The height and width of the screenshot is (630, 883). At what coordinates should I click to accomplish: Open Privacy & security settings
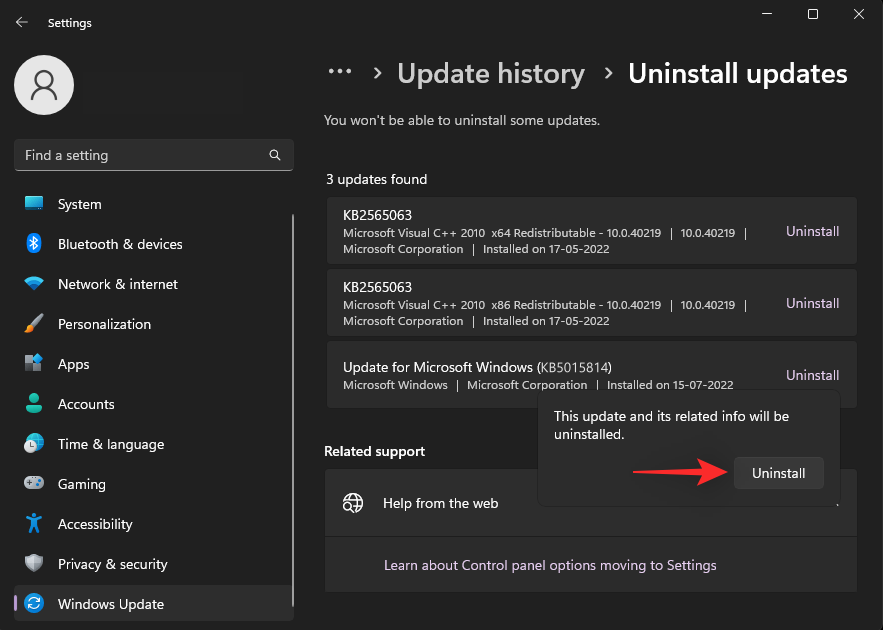110,564
